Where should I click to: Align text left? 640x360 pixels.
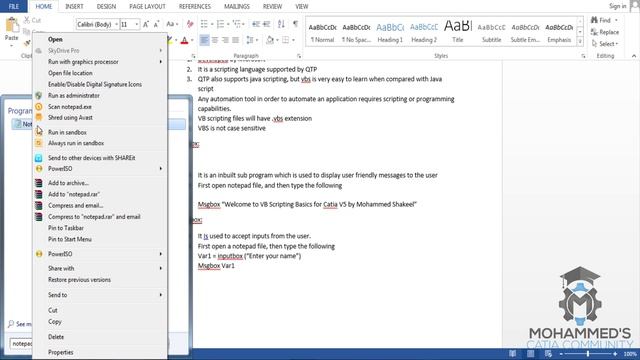tap(204, 40)
